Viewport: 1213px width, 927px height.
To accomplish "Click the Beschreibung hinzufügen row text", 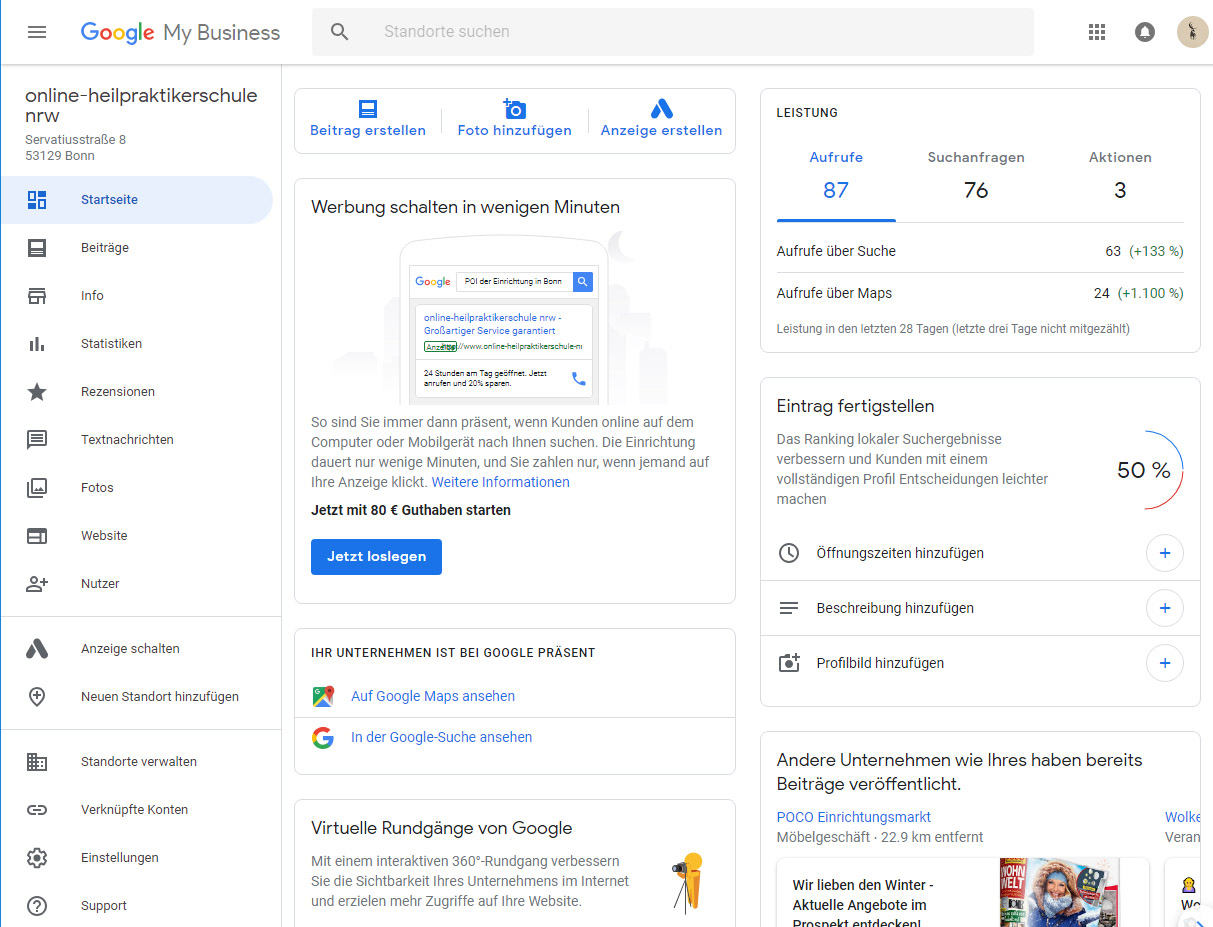I will click(895, 608).
